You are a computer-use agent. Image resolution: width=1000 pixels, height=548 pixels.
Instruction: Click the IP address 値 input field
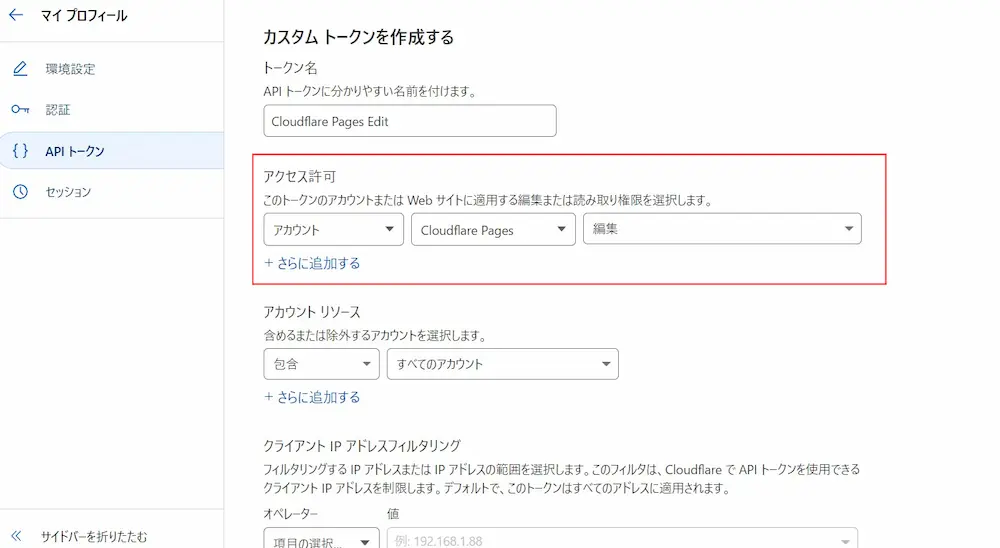pos(622,540)
